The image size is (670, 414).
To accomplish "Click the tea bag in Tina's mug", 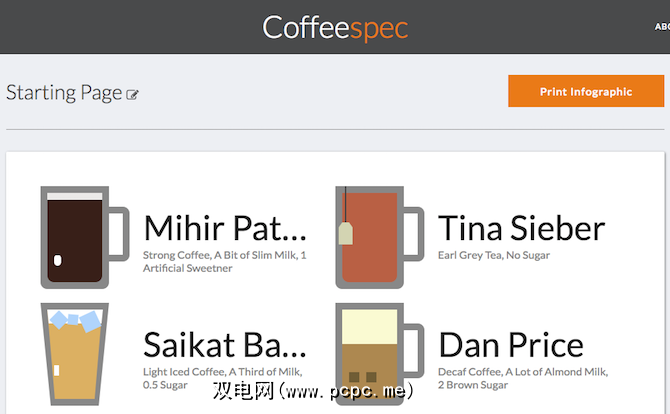I will click(346, 234).
